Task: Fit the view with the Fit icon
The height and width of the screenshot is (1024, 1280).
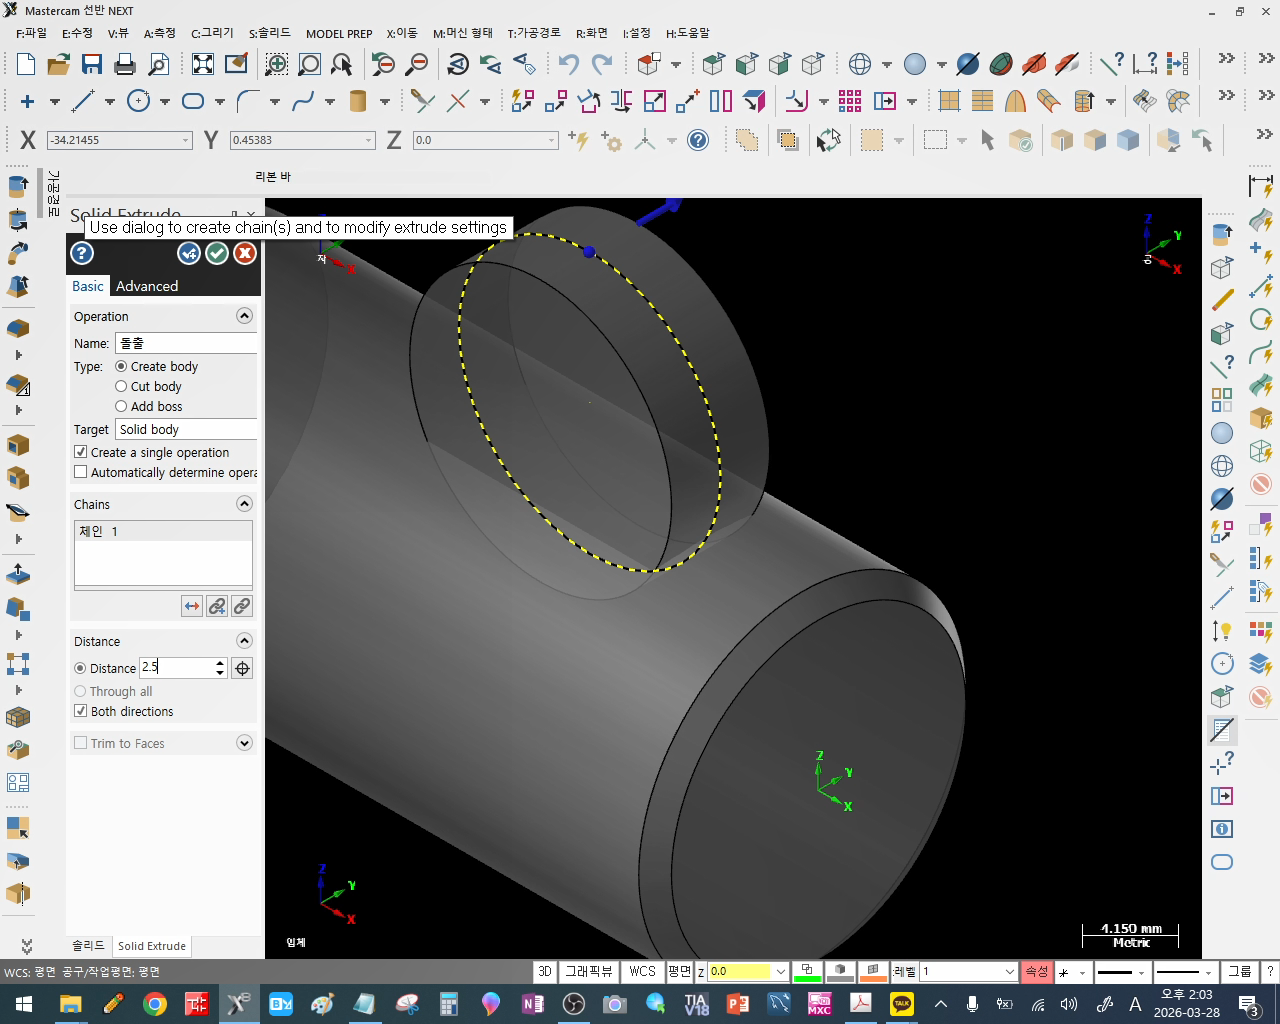Action: pos(203,65)
